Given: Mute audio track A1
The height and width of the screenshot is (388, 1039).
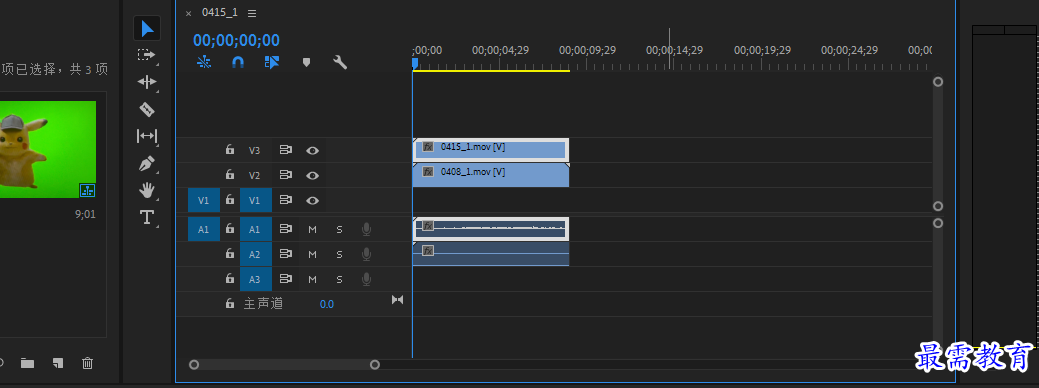Looking at the screenshot, I should coord(313,230).
